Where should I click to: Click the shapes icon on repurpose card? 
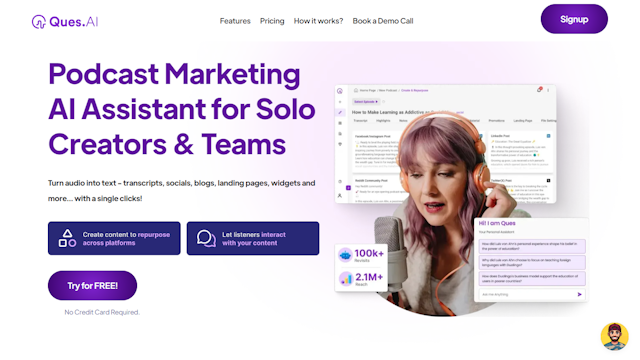click(x=67, y=238)
